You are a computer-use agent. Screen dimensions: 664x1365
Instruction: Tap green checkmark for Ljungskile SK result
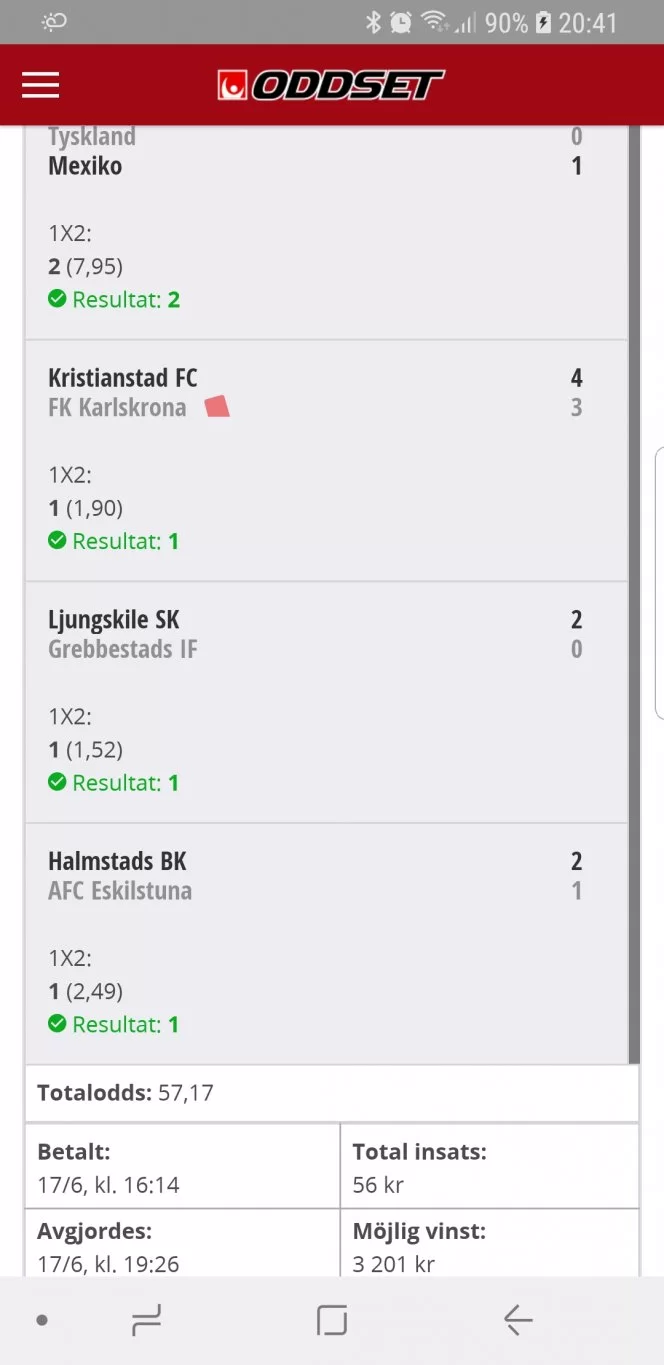57,783
